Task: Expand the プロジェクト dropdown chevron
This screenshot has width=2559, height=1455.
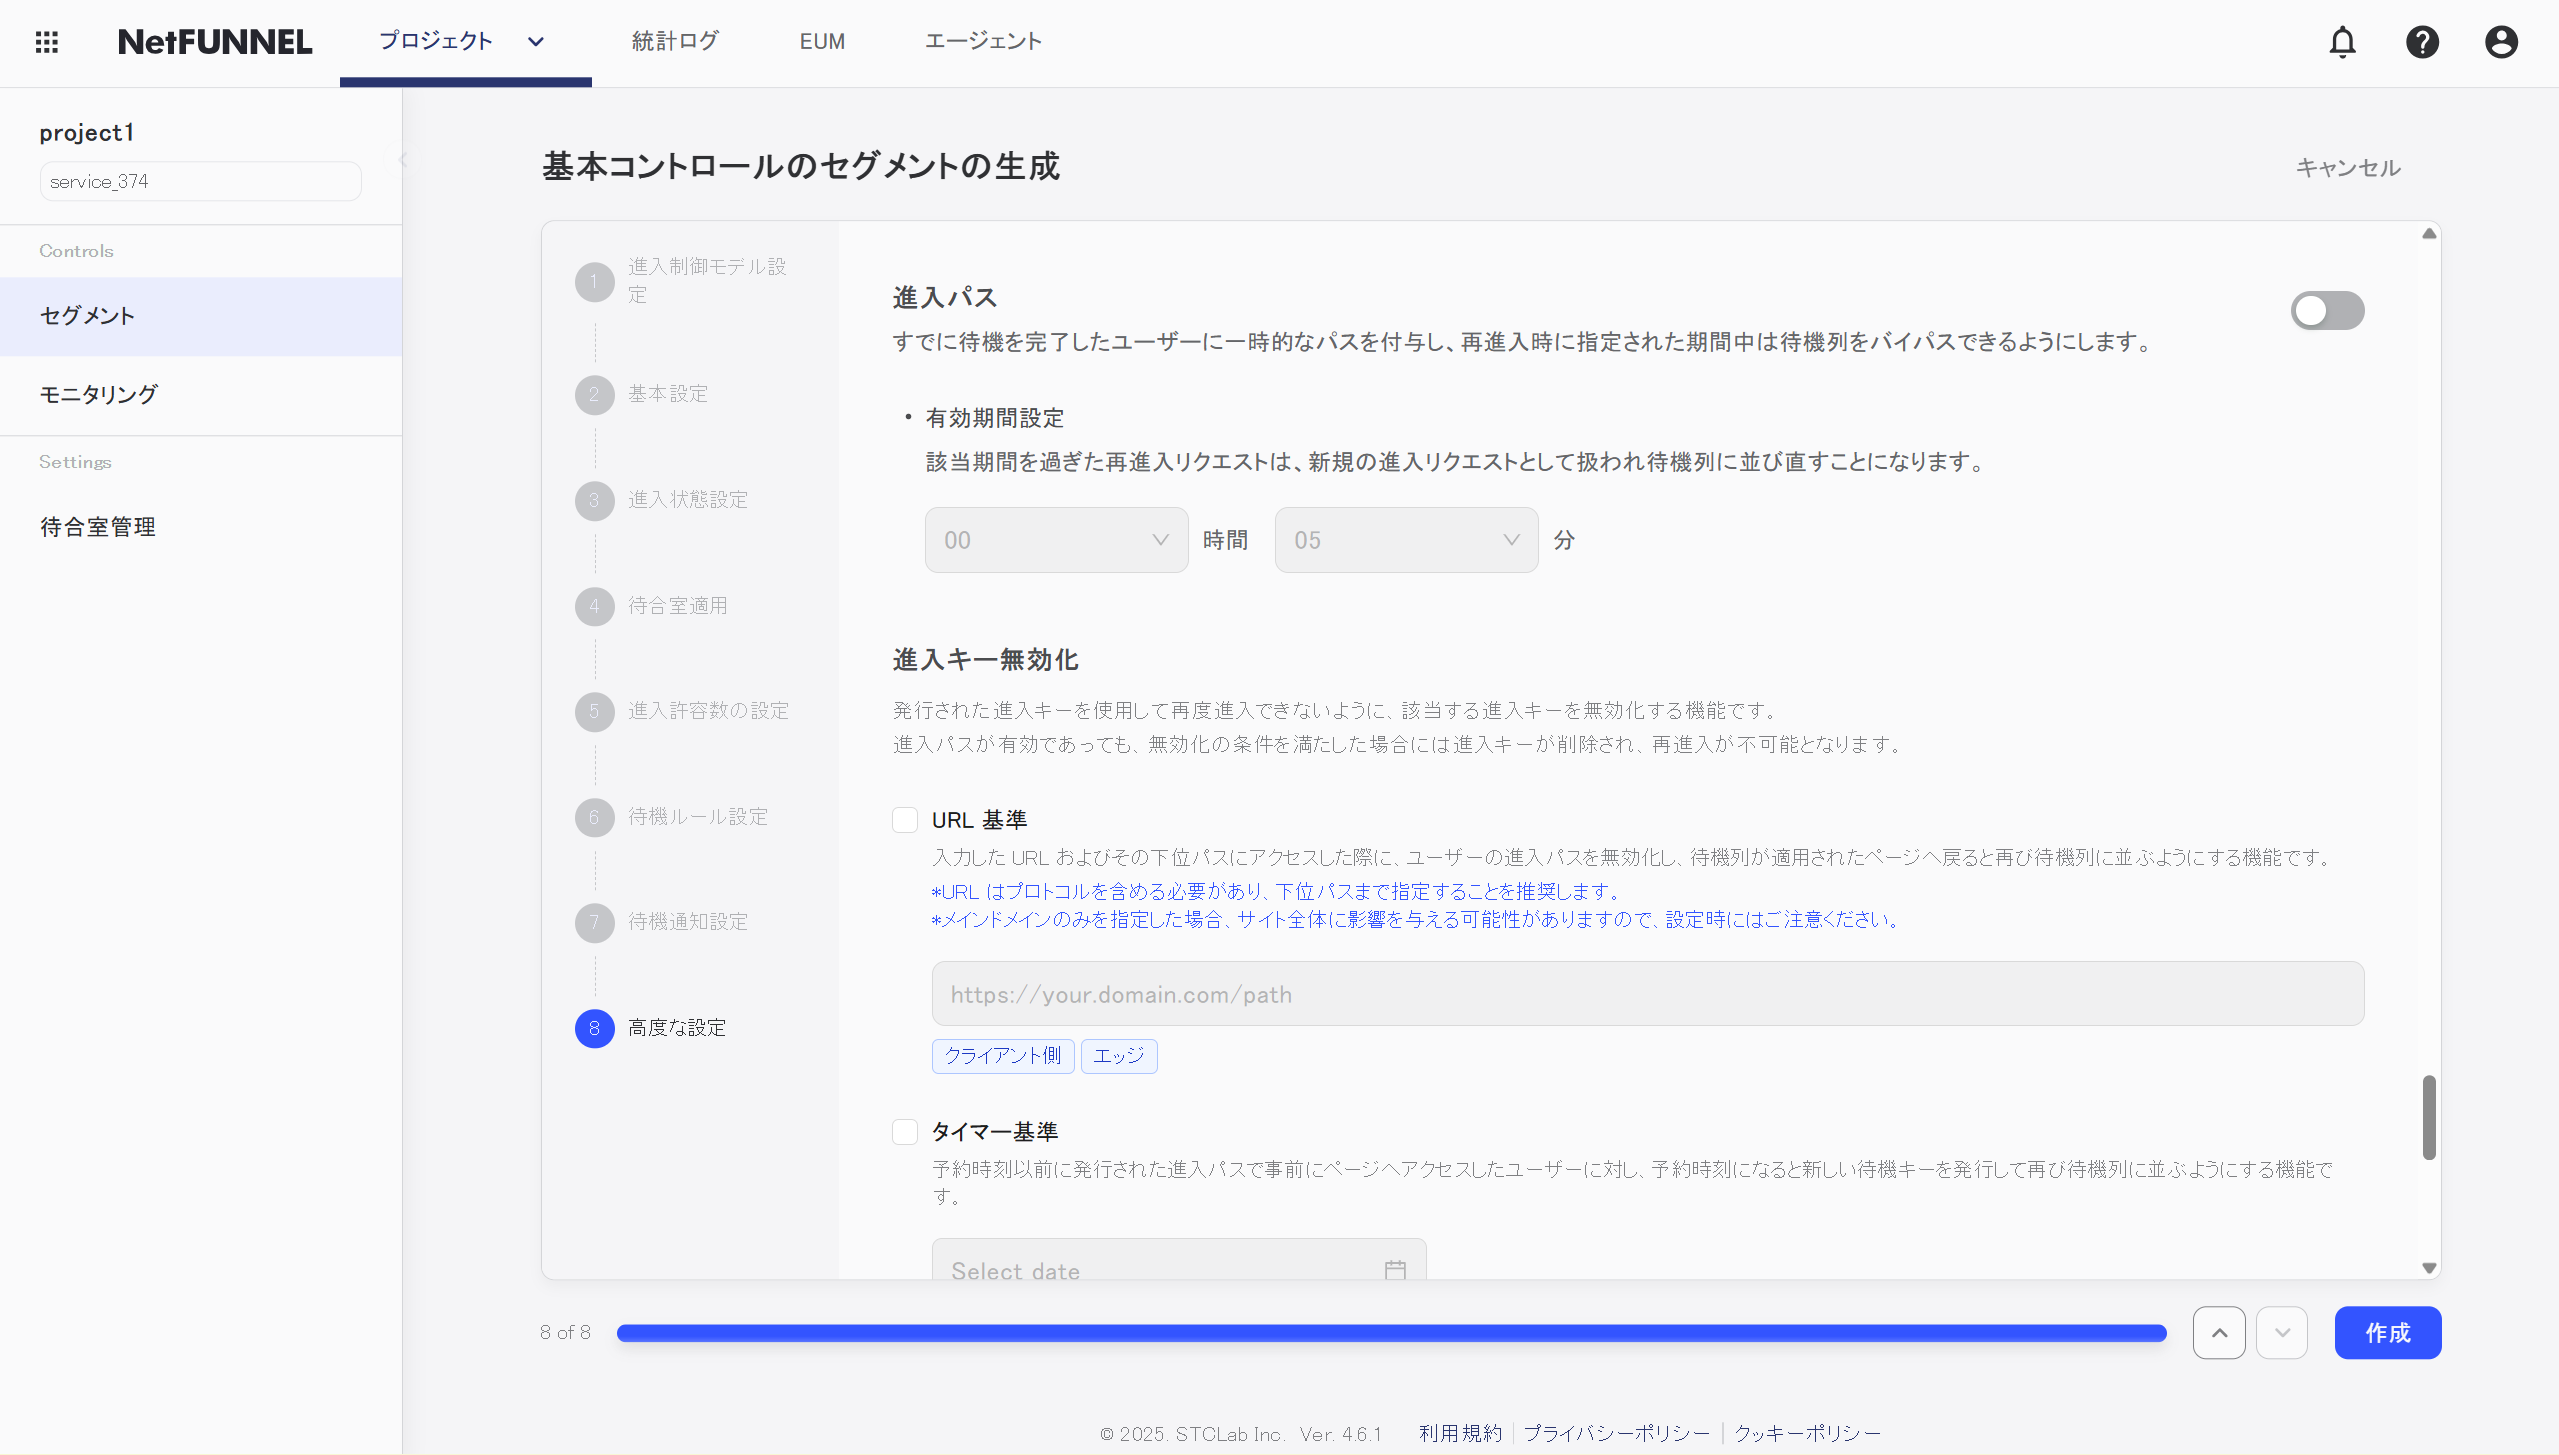Action: coord(536,42)
